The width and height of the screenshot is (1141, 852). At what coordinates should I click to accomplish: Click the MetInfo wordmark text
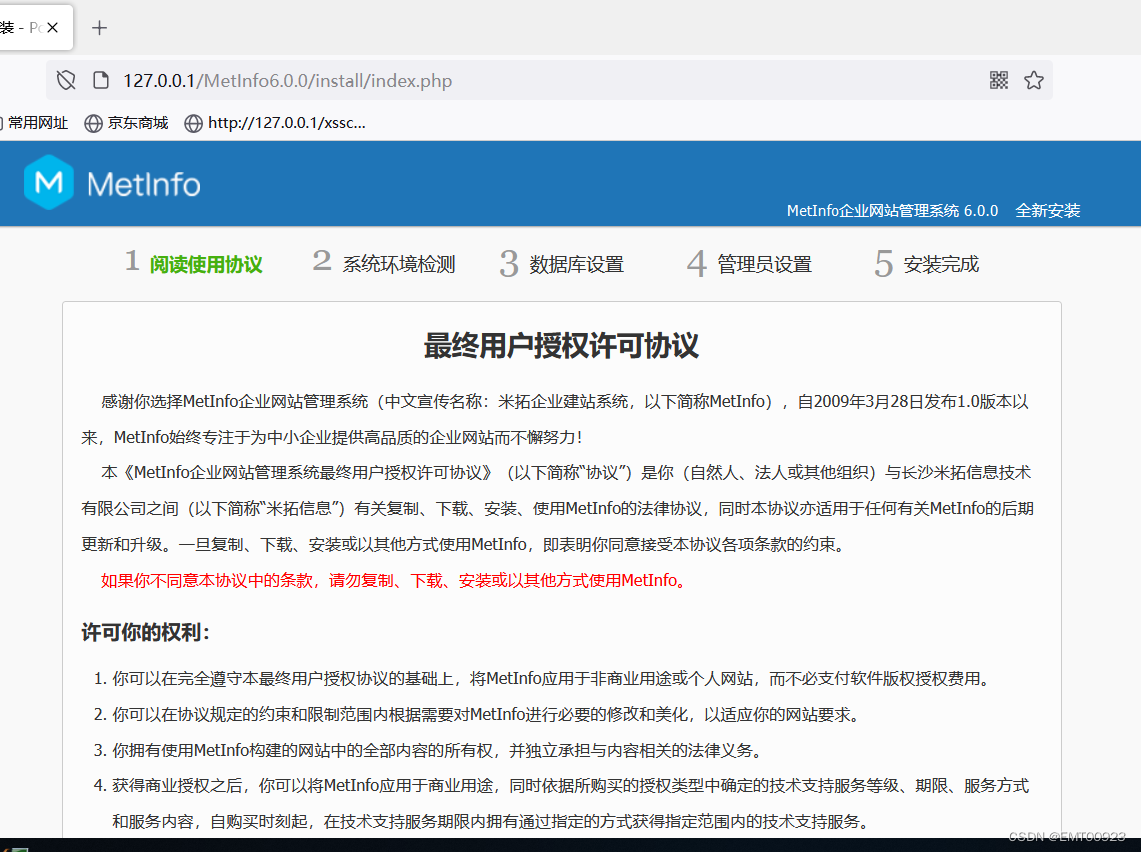(x=143, y=185)
